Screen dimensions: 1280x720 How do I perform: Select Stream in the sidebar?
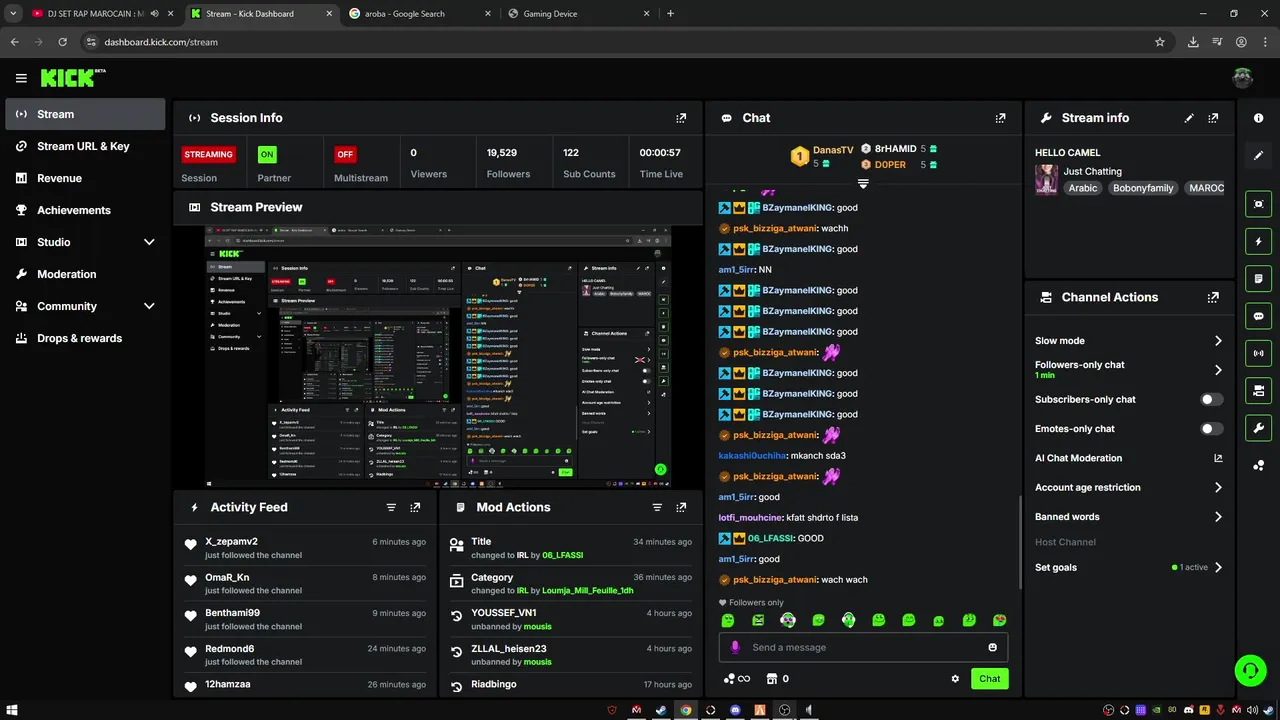coord(85,114)
